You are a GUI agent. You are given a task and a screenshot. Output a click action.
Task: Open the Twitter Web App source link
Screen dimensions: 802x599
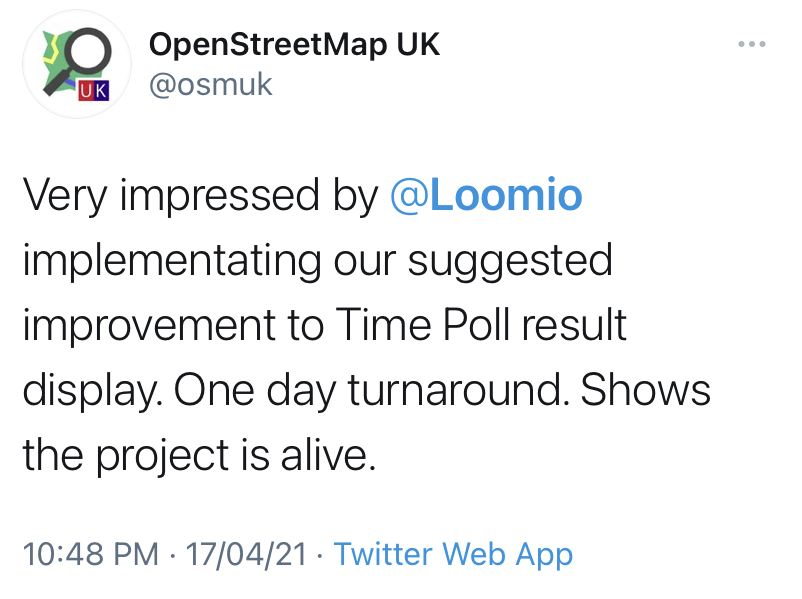click(453, 554)
